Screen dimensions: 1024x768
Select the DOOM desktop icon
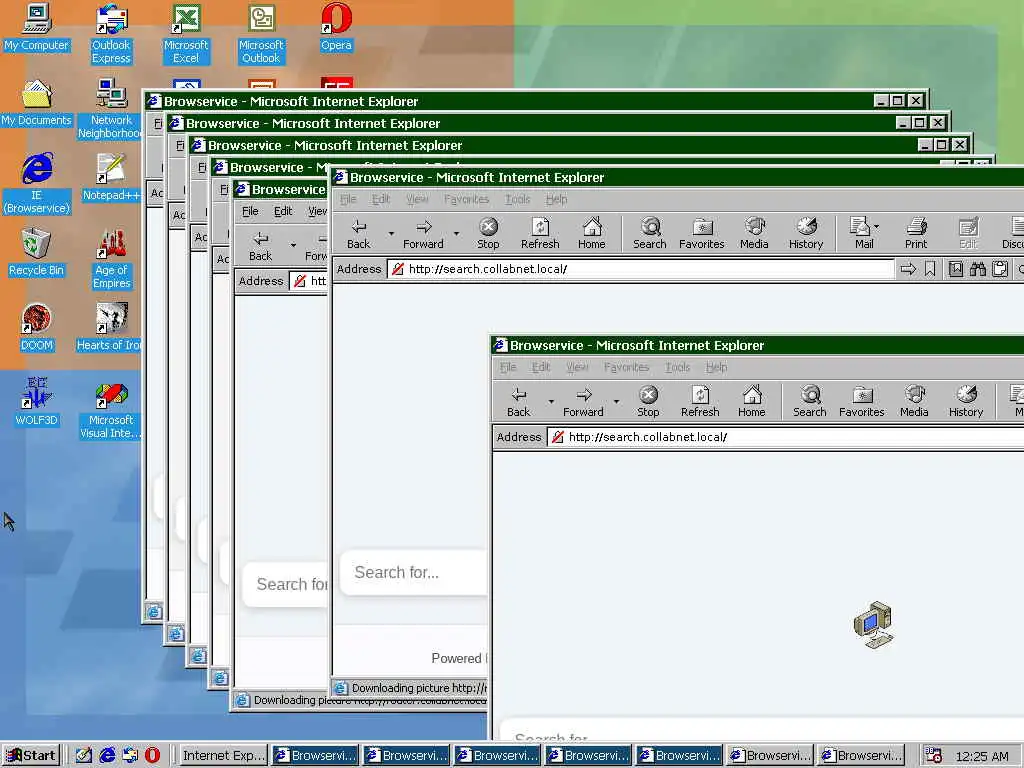tap(37, 327)
